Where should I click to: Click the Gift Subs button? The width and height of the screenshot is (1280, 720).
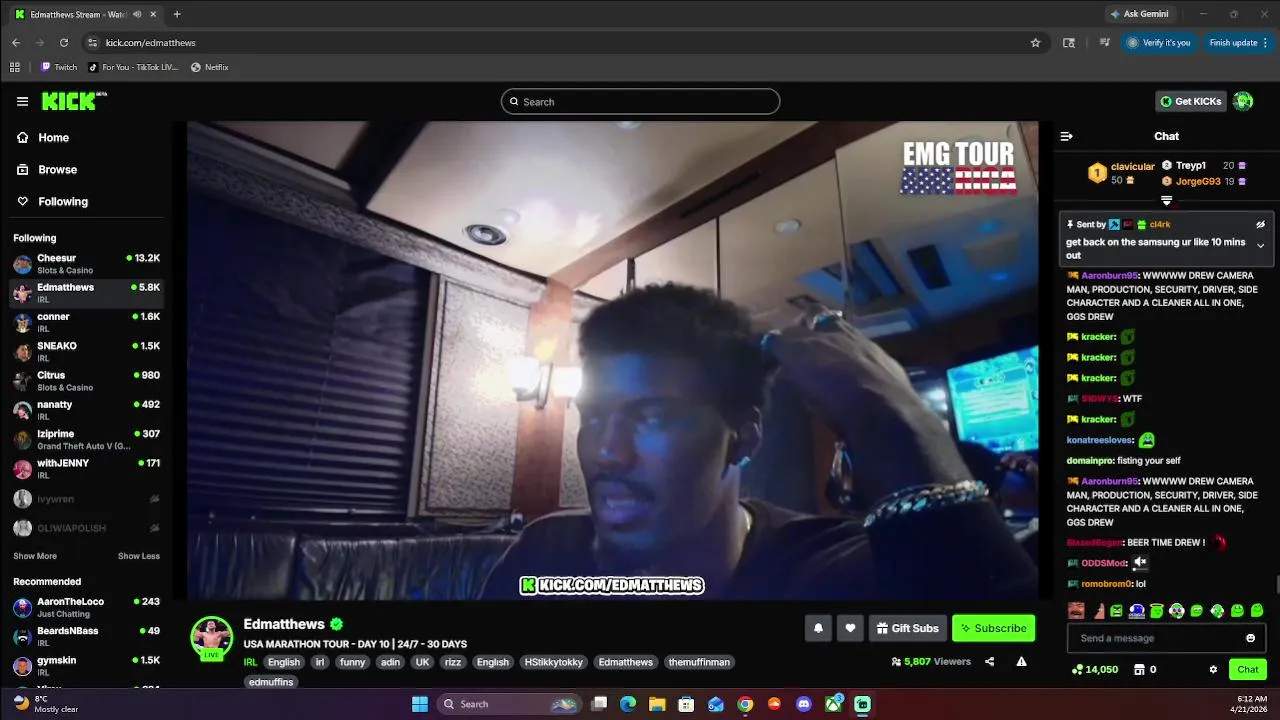(x=907, y=628)
